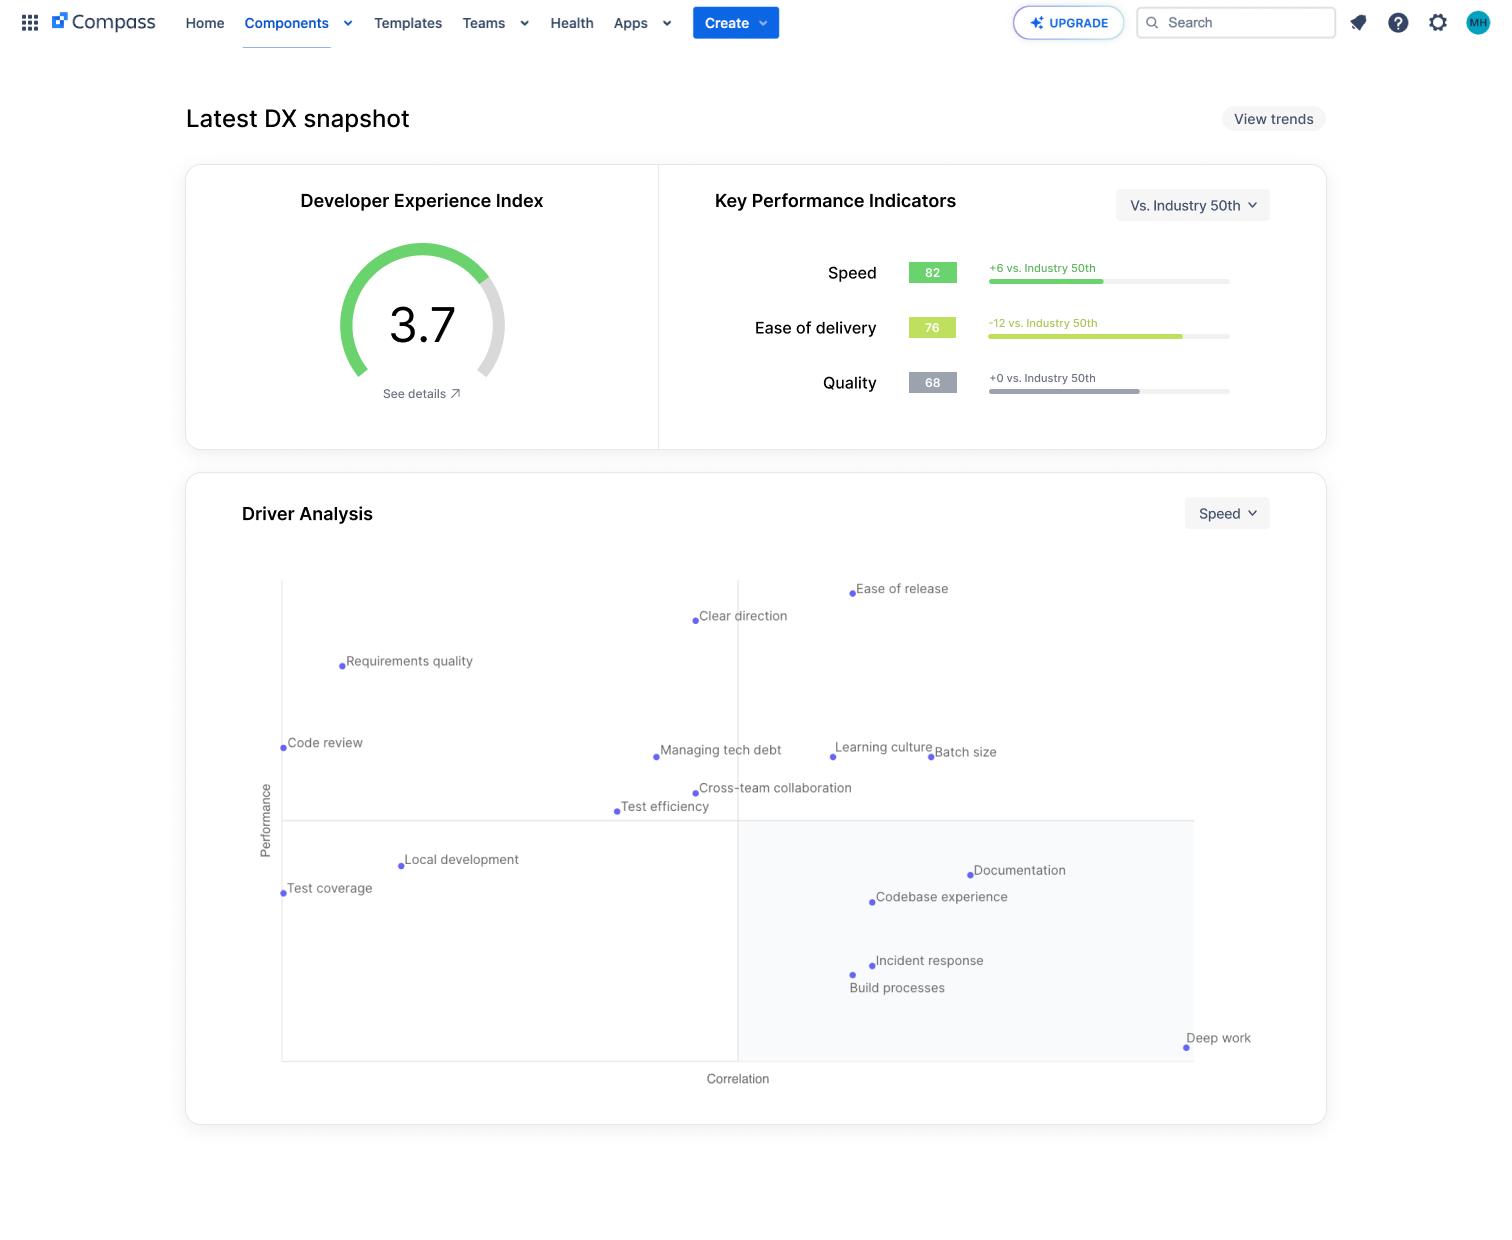Image resolution: width=1512 pixels, height=1240 pixels.
Task: Open the Vs. Industry 50th comparison dropdown
Action: 1192,205
